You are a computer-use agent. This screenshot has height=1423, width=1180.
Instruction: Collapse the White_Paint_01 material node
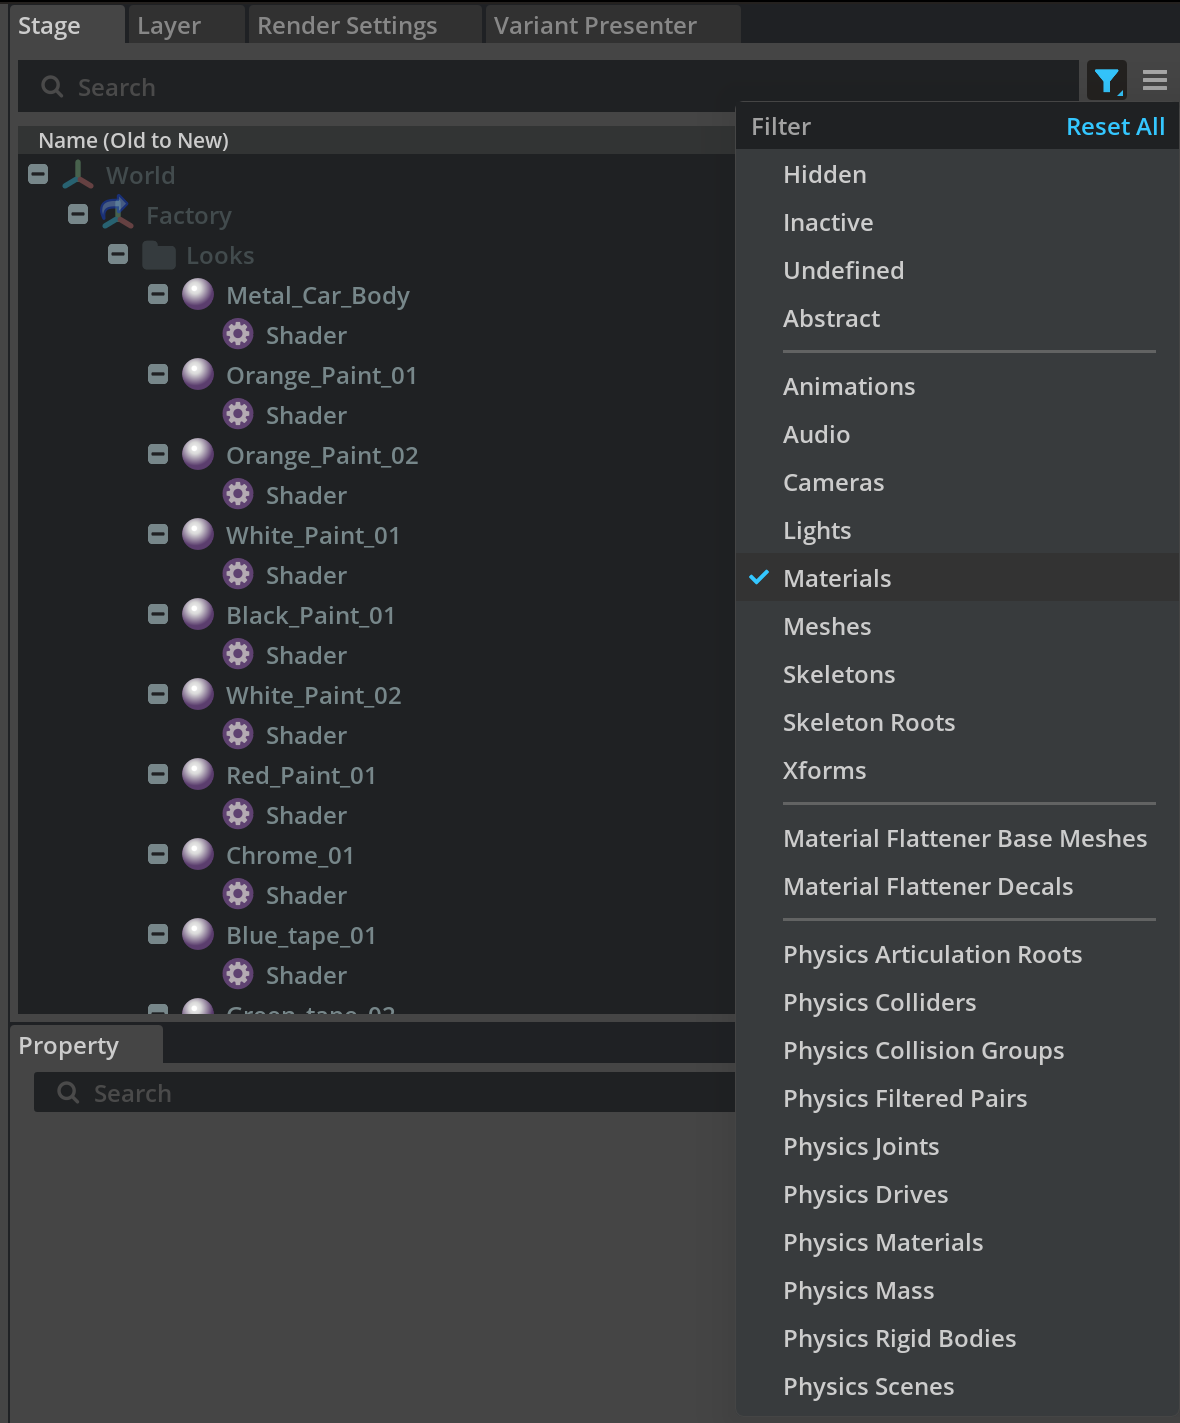158,535
